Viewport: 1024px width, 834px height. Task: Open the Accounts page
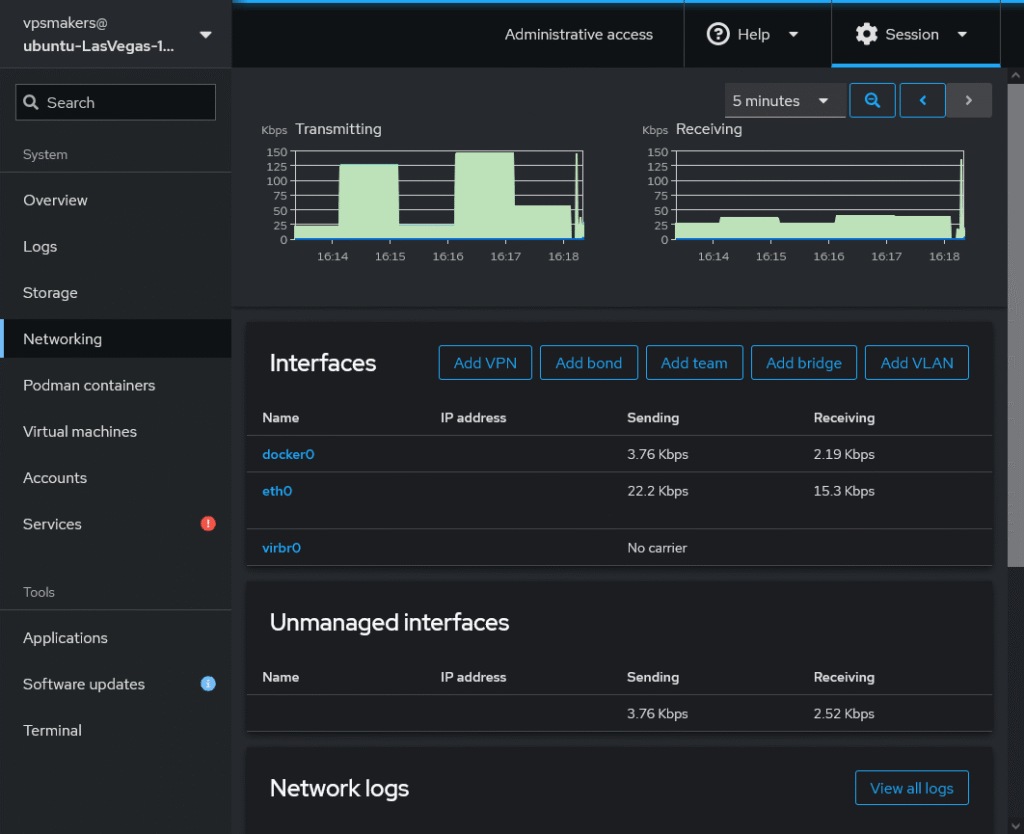click(116, 478)
